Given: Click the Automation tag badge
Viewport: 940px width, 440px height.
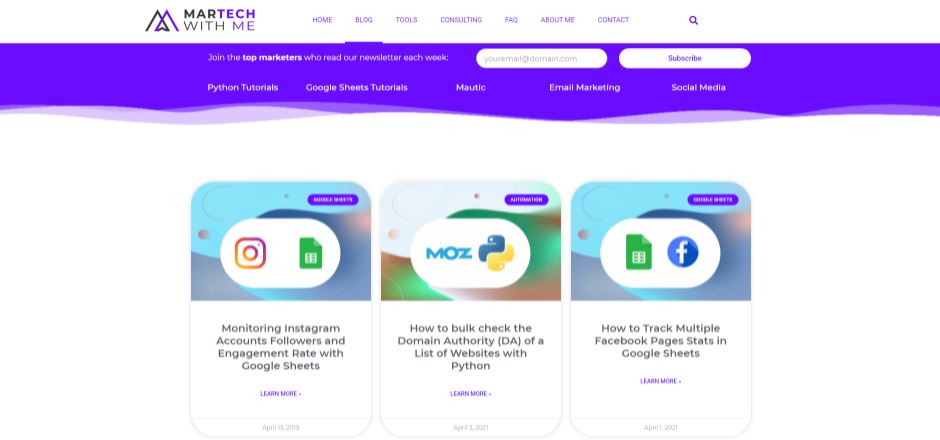Looking at the screenshot, I should (x=526, y=200).
